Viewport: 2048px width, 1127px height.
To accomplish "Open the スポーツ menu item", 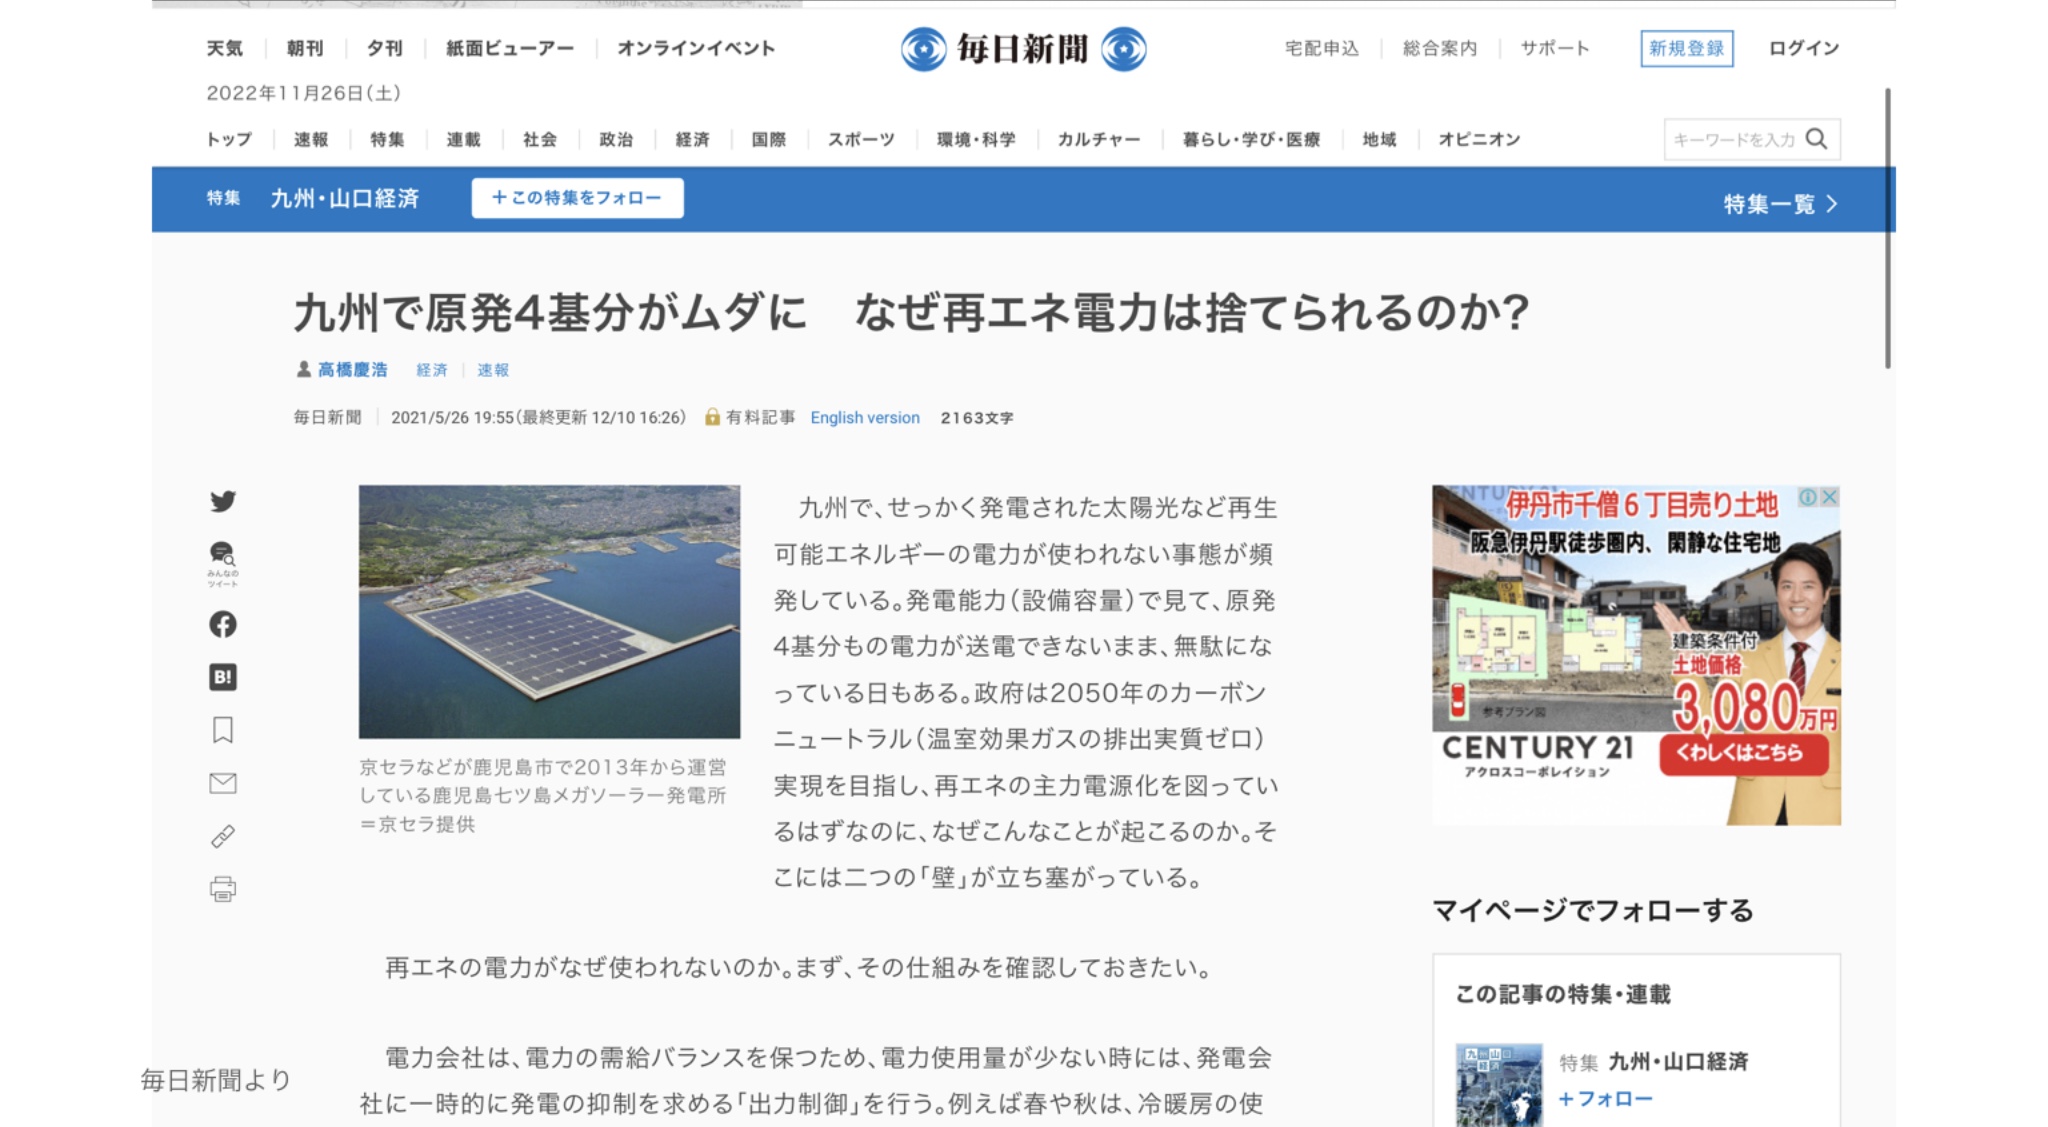I will (x=861, y=139).
